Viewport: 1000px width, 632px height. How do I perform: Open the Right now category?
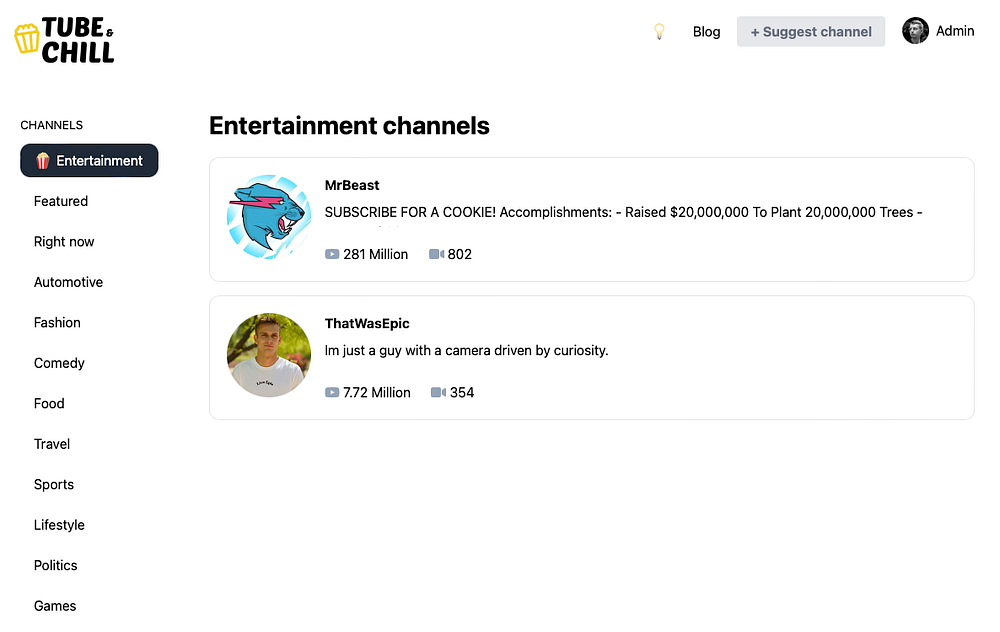pos(64,242)
